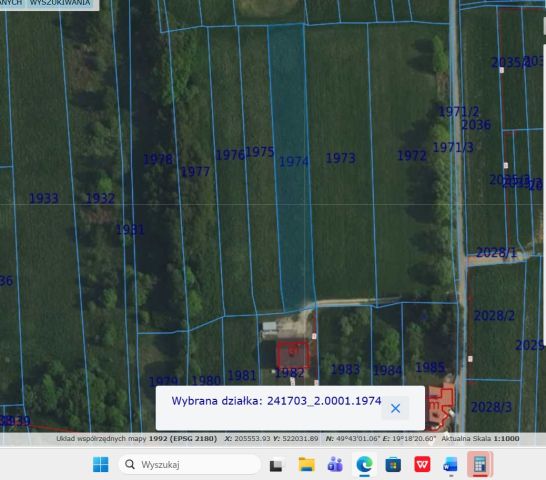Select parcel 1933 on the map
Image resolution: width=546 pixels, height=480 pixels.
tap(44, 199)
